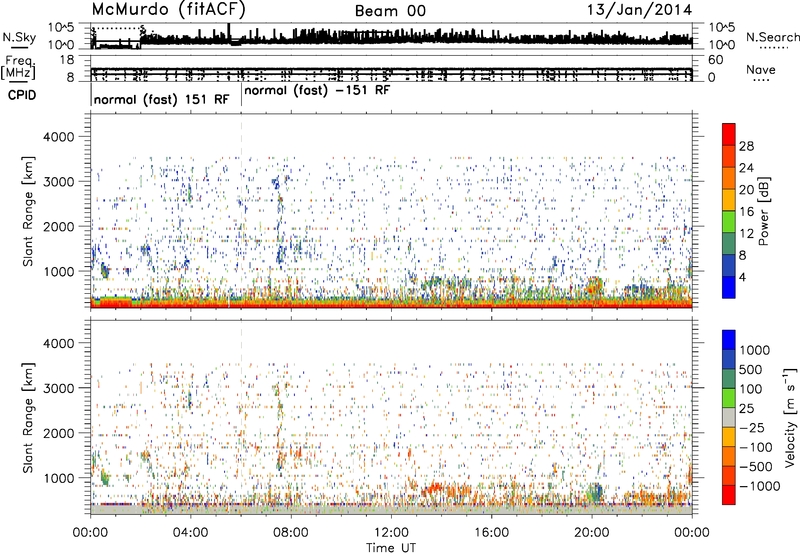
Task: Click the '60' label on Nave axis
Action: pyautogui.click(x=715, y=60)
